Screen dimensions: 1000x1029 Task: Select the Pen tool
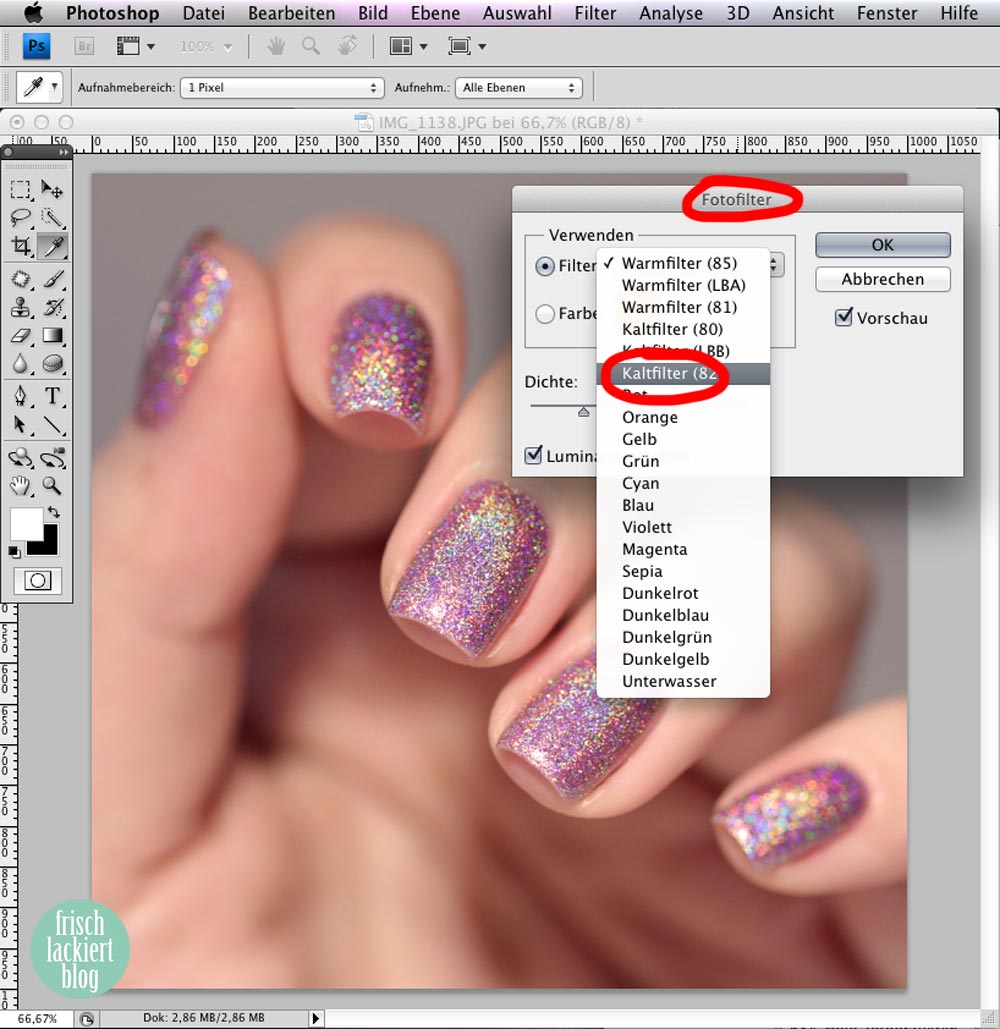(x=20, y=396)
